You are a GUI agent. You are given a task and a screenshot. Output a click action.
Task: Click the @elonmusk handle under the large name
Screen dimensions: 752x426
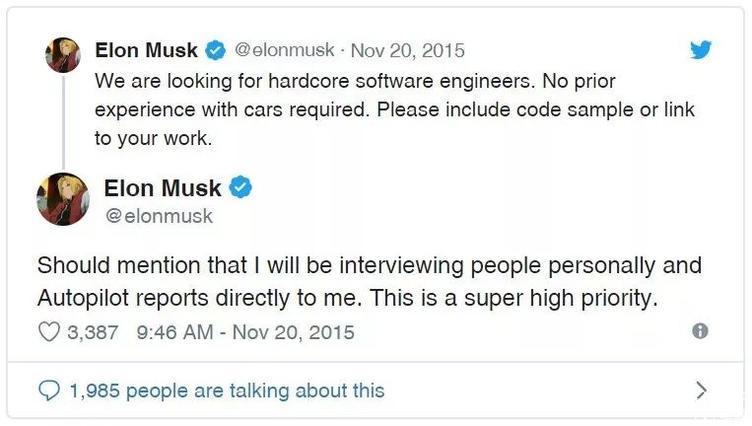(158, 216)
